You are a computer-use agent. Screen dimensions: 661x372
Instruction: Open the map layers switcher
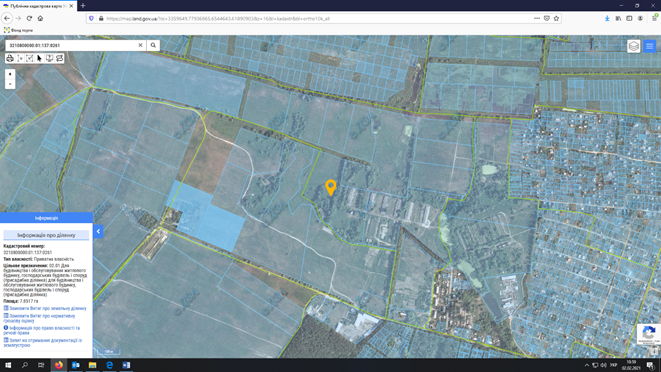point(634,46)
